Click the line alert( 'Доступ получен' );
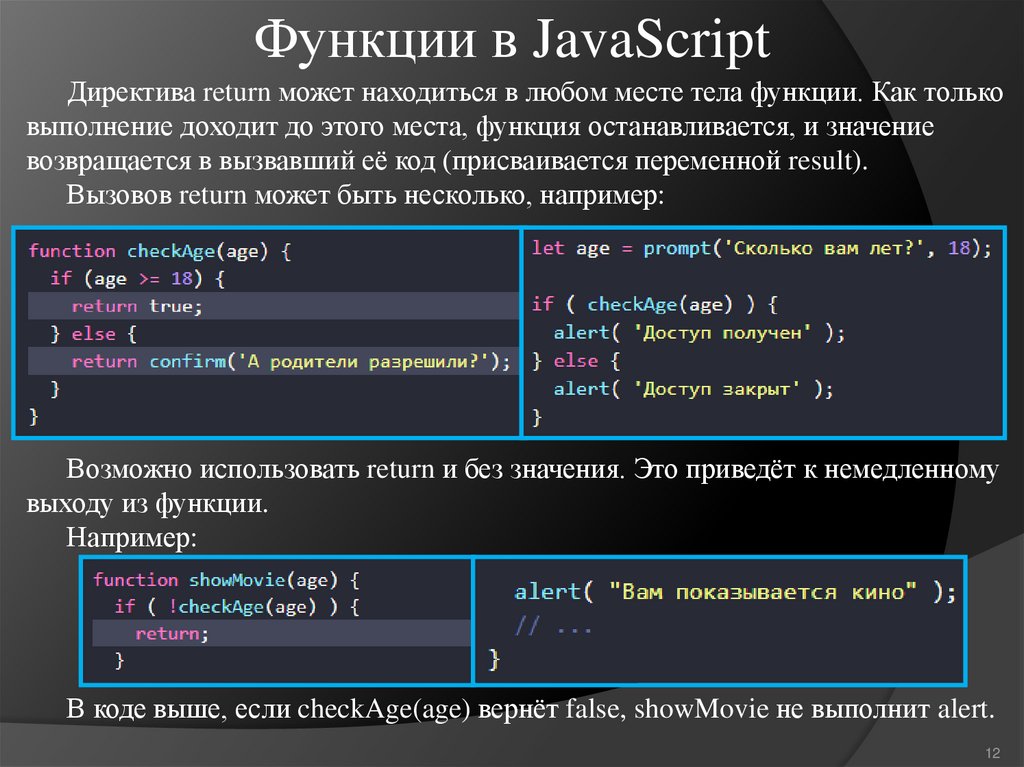Viewport: 1024px width, 767px height. pyautogui.click(x=699, y=333)
